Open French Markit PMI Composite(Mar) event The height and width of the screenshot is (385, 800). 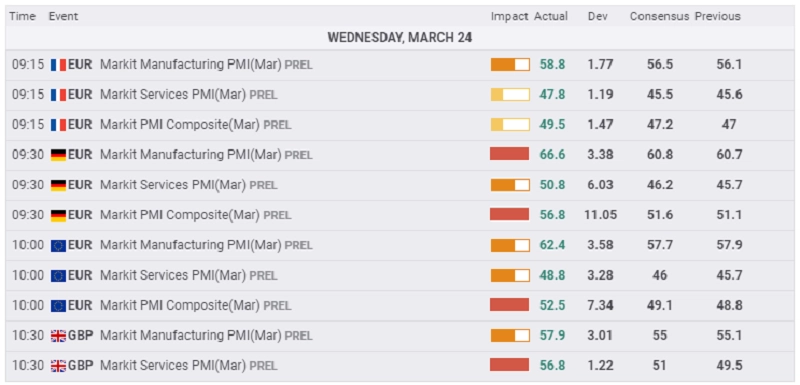(x=195, y=125)
